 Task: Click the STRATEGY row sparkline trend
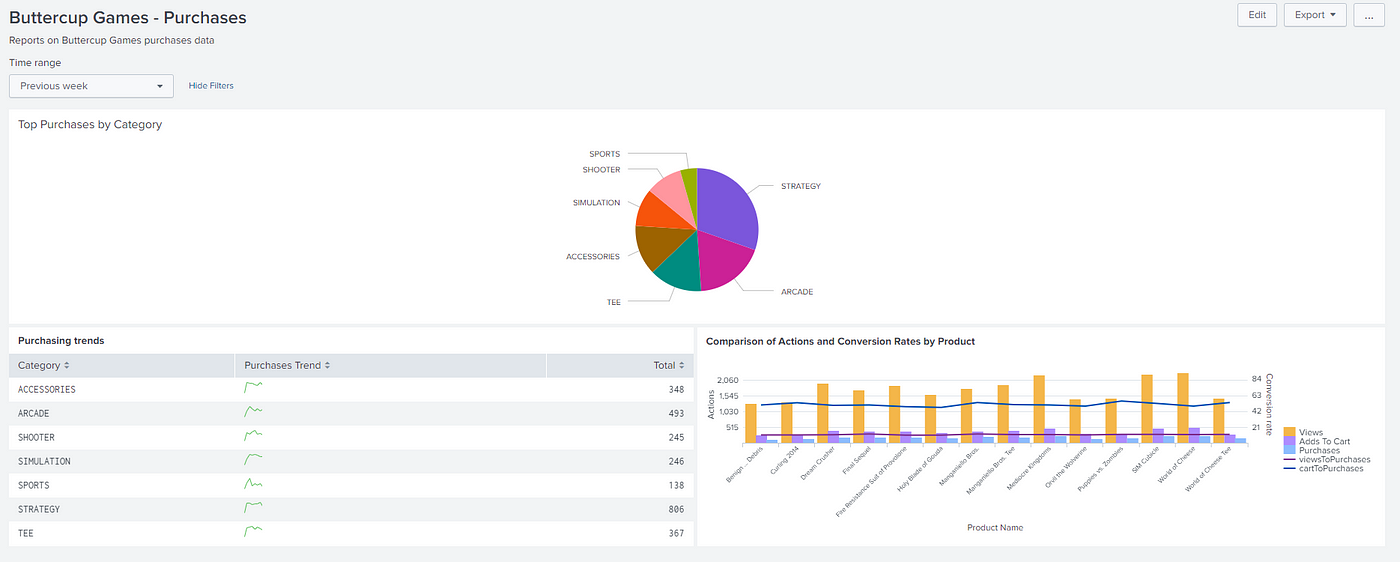coord(254,507)
